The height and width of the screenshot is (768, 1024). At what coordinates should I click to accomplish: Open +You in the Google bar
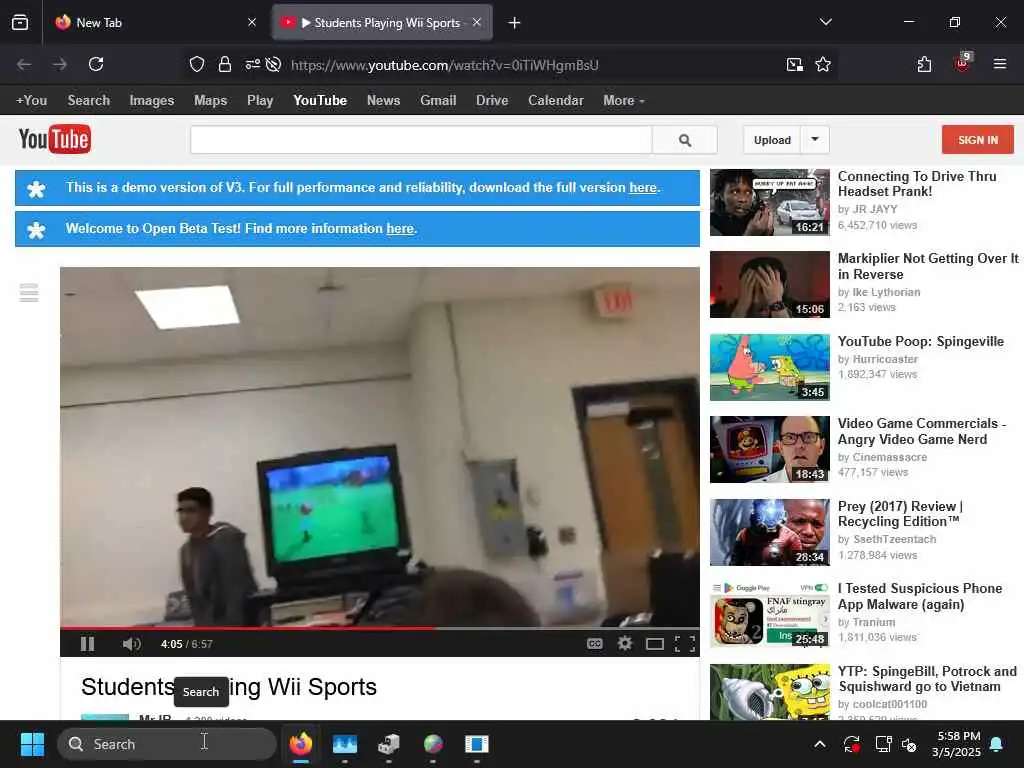(31, 101)
